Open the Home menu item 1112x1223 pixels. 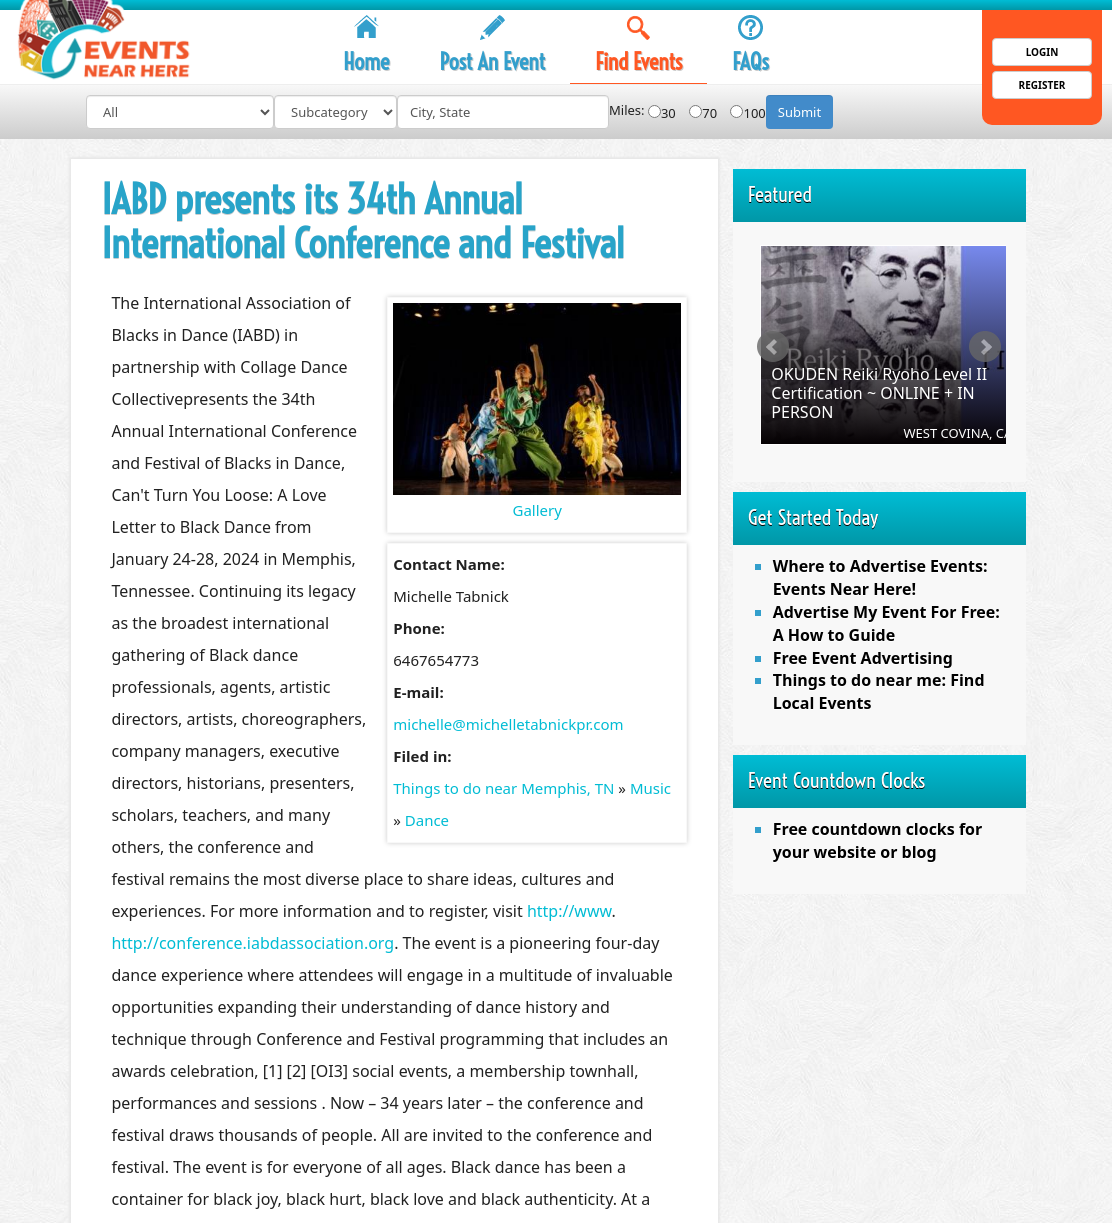(x=366, y=62)
